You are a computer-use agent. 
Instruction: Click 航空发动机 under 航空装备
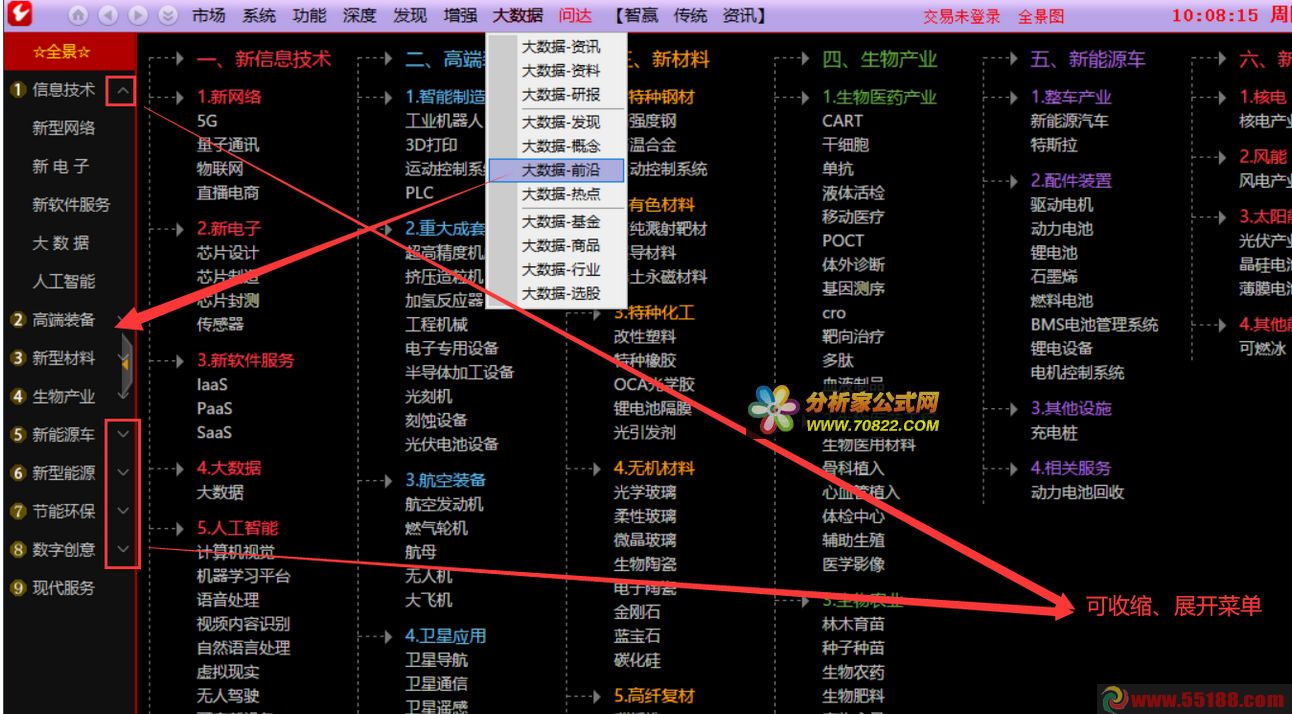(x=444, y=505)
